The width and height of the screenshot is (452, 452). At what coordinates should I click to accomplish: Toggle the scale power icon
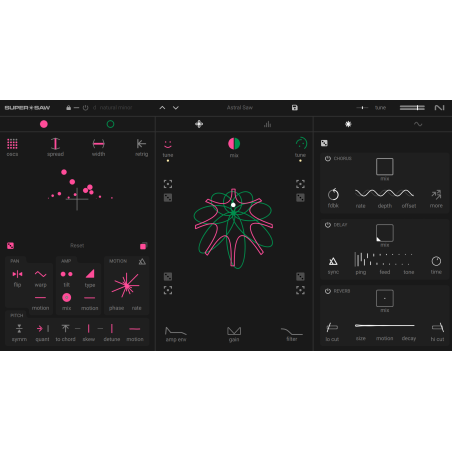[x=86, y=108]
